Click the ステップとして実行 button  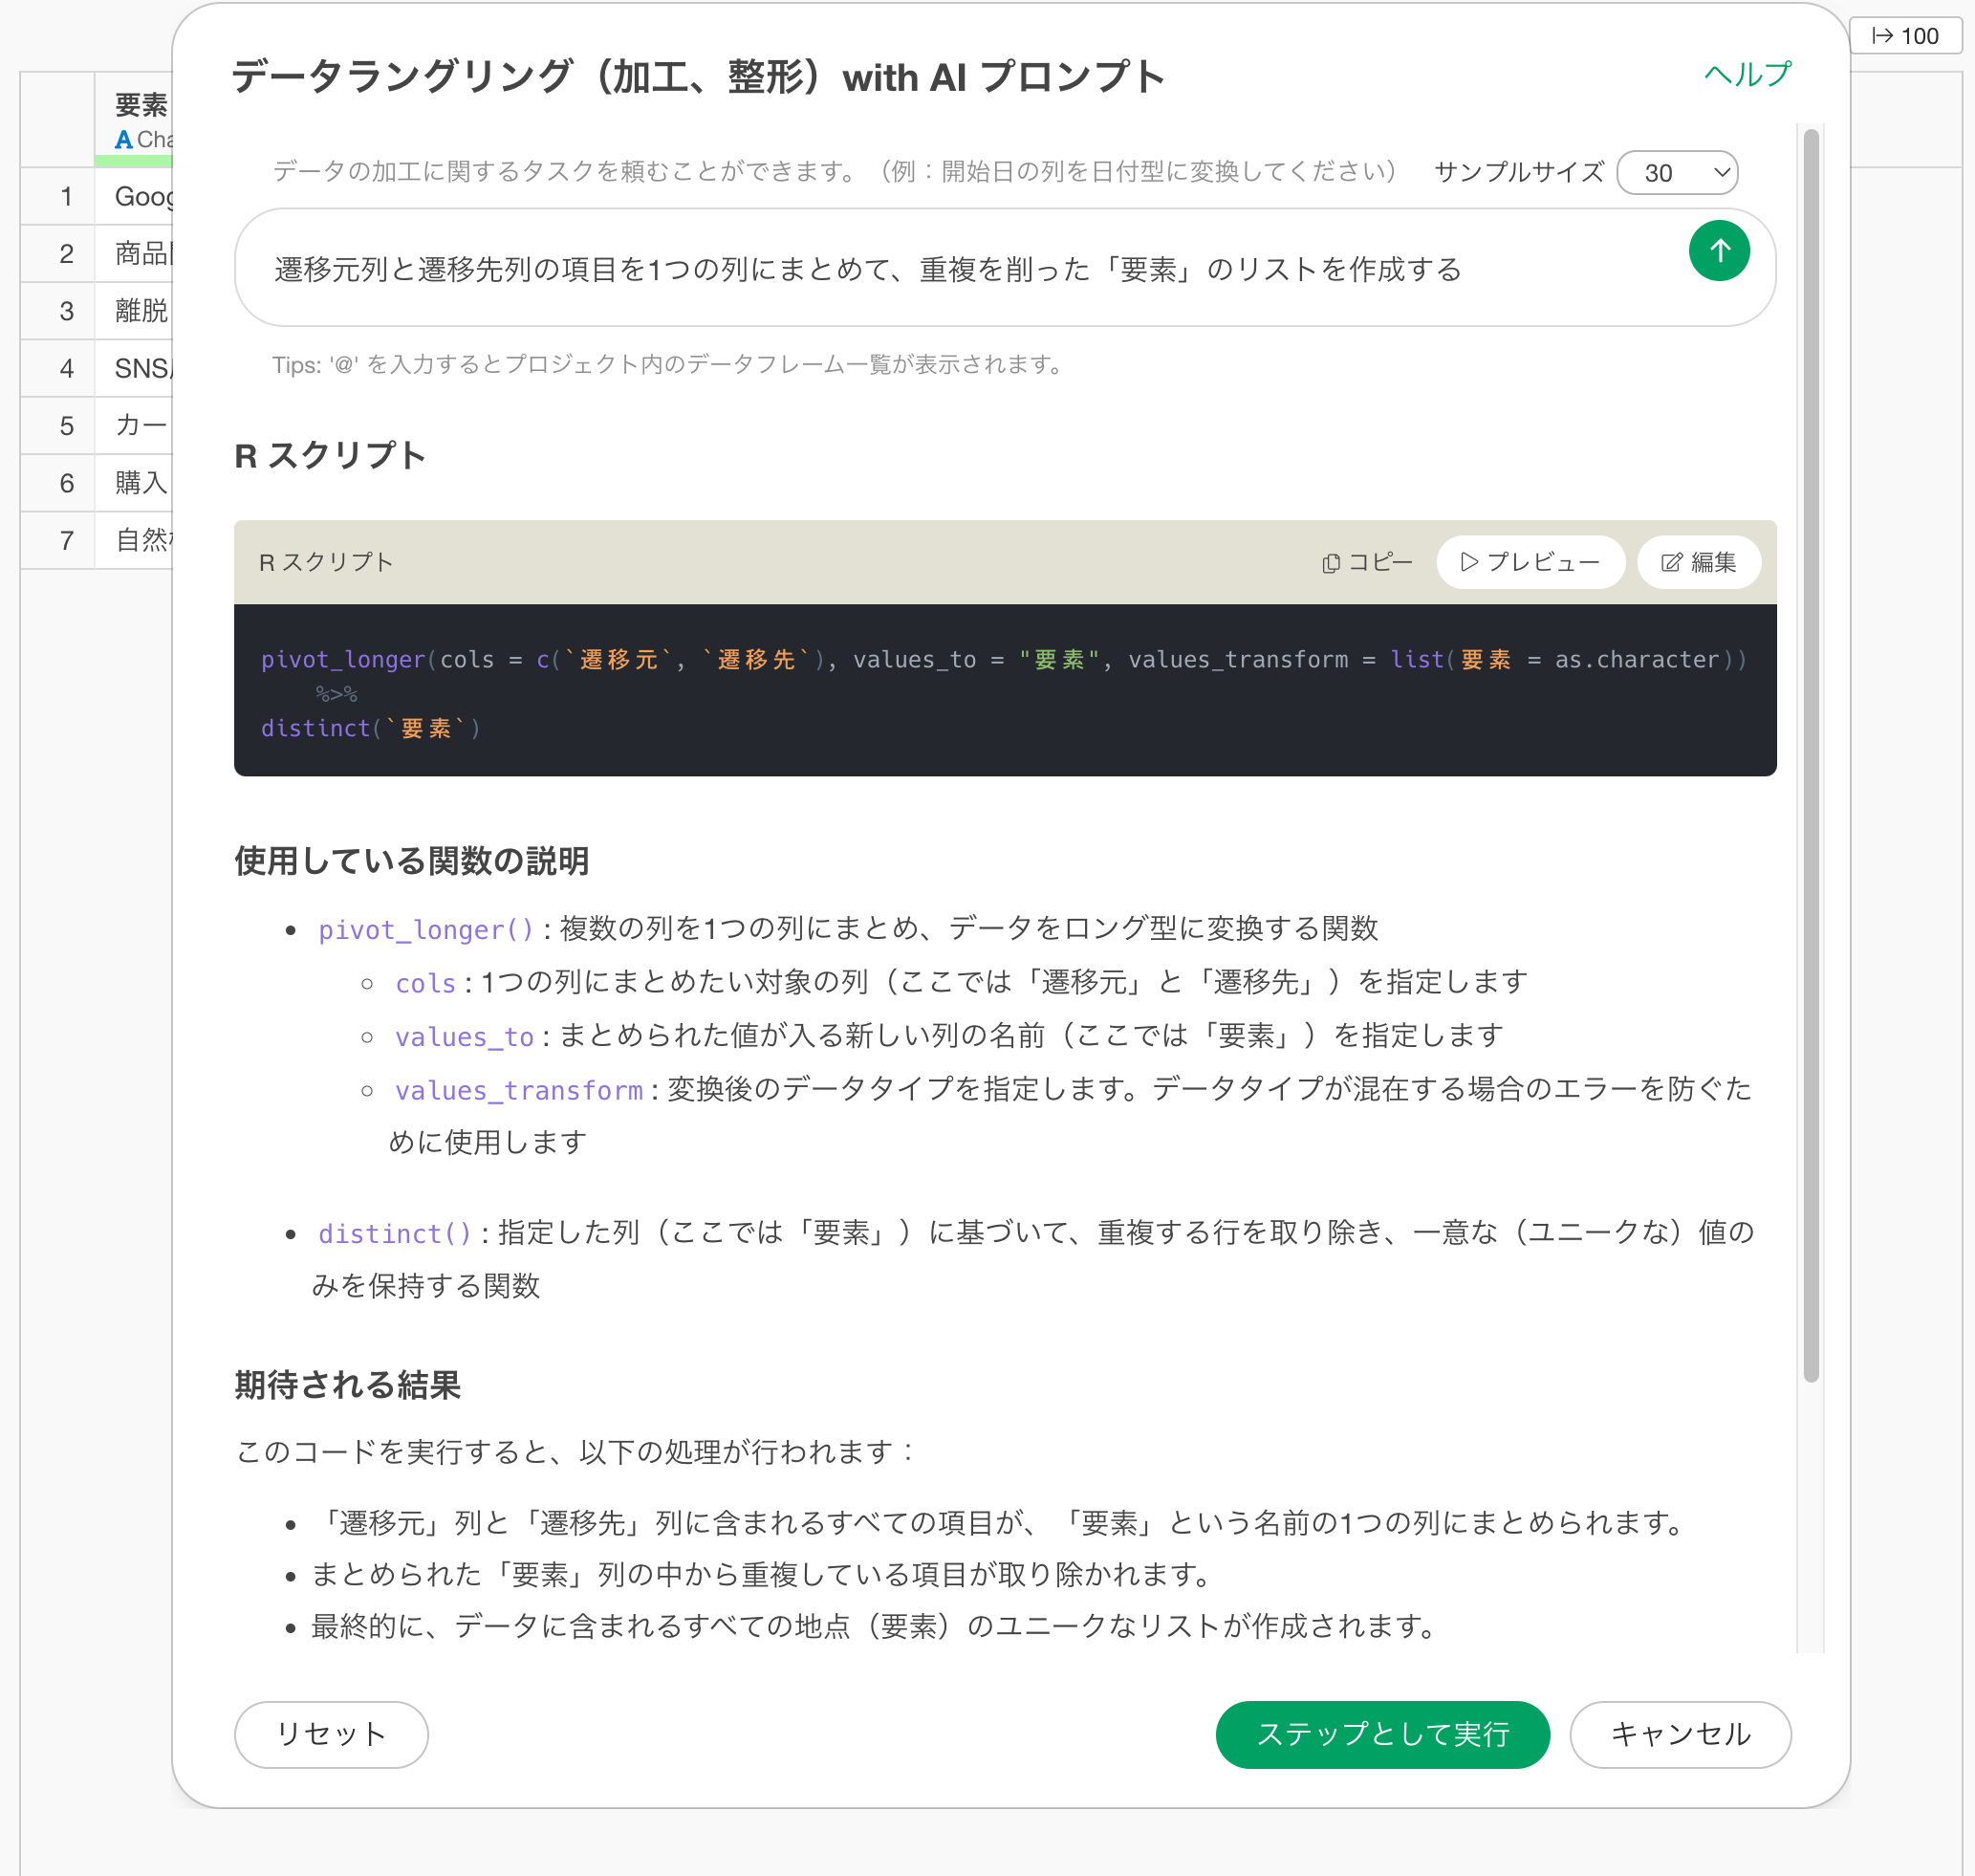1382,1734
